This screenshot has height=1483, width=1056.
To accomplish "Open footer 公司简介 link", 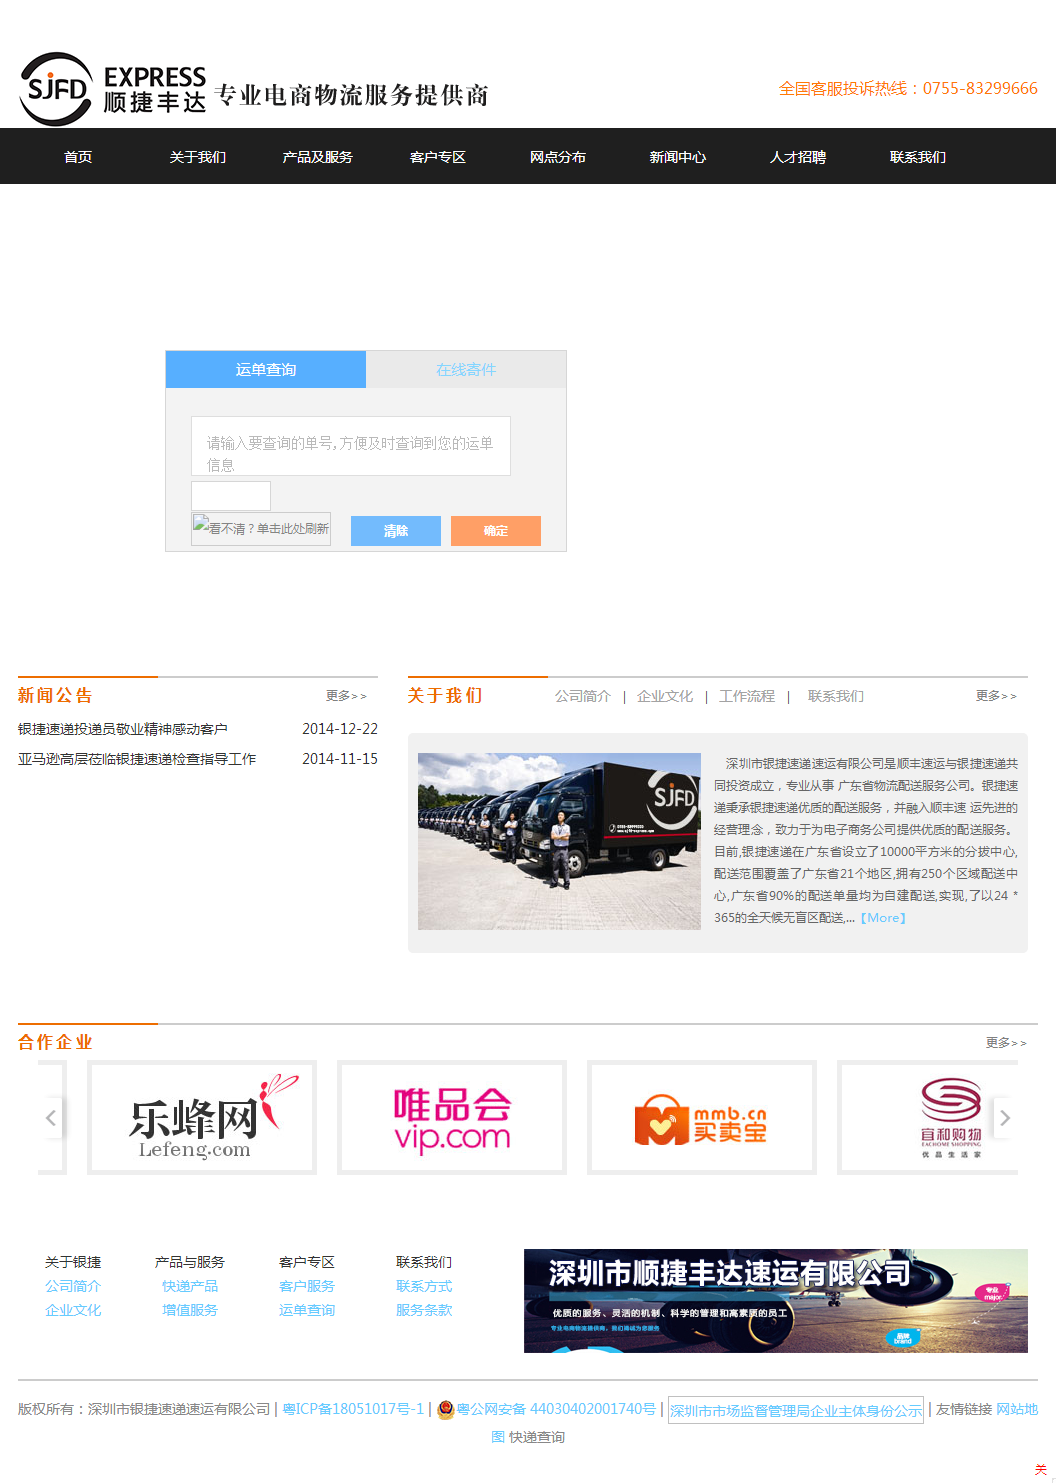I will pos(73,1286).
